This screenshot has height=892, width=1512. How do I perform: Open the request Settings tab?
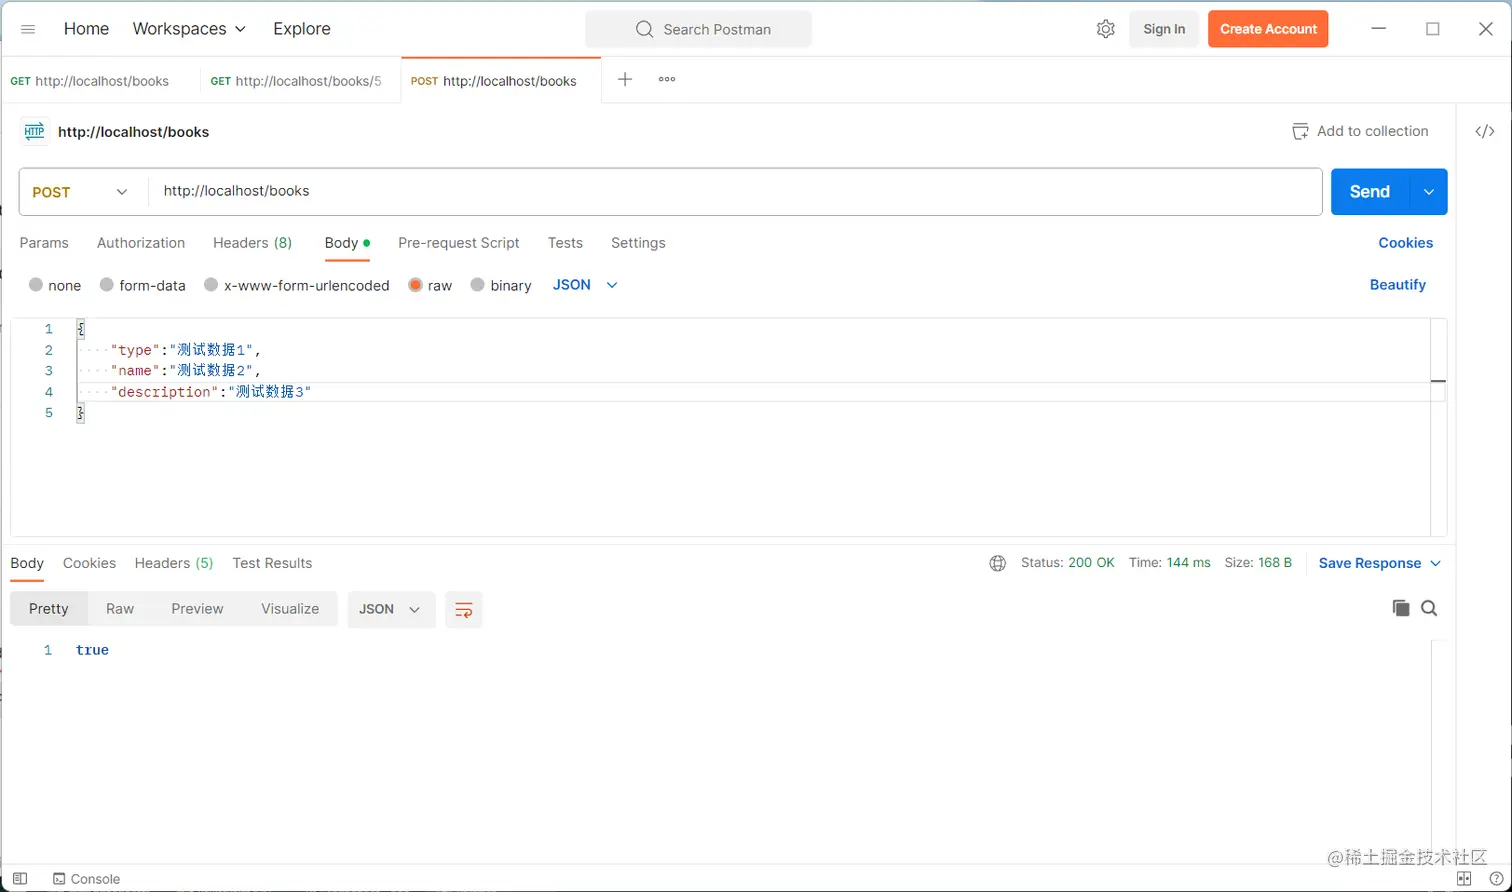pyautogui.click(x=638, y=243)
